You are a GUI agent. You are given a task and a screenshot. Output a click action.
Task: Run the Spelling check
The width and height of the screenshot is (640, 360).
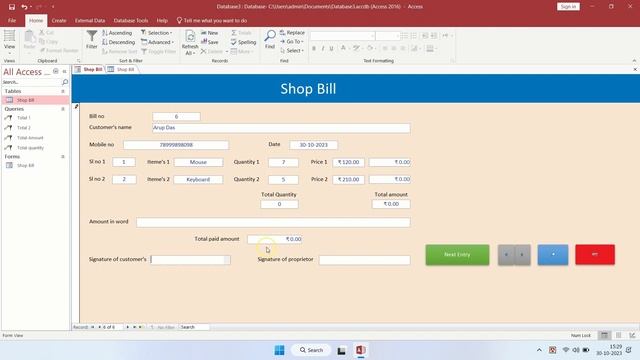click(x=243, y=42)
